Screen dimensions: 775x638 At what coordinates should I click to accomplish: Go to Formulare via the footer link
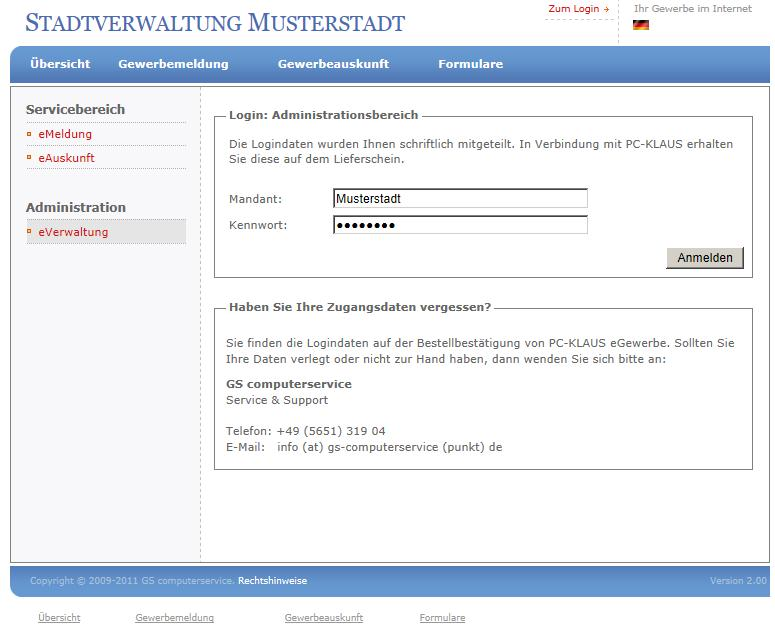(442, 618)
